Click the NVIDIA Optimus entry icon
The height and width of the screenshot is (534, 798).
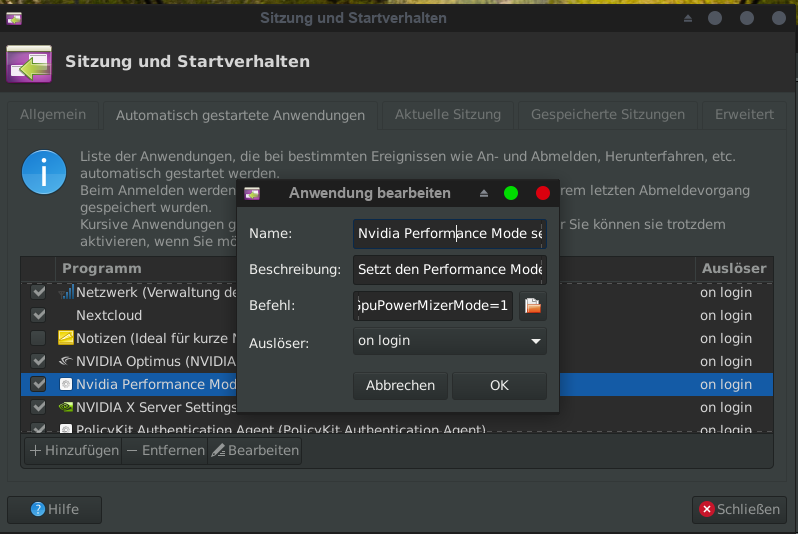tap(67, 361)
